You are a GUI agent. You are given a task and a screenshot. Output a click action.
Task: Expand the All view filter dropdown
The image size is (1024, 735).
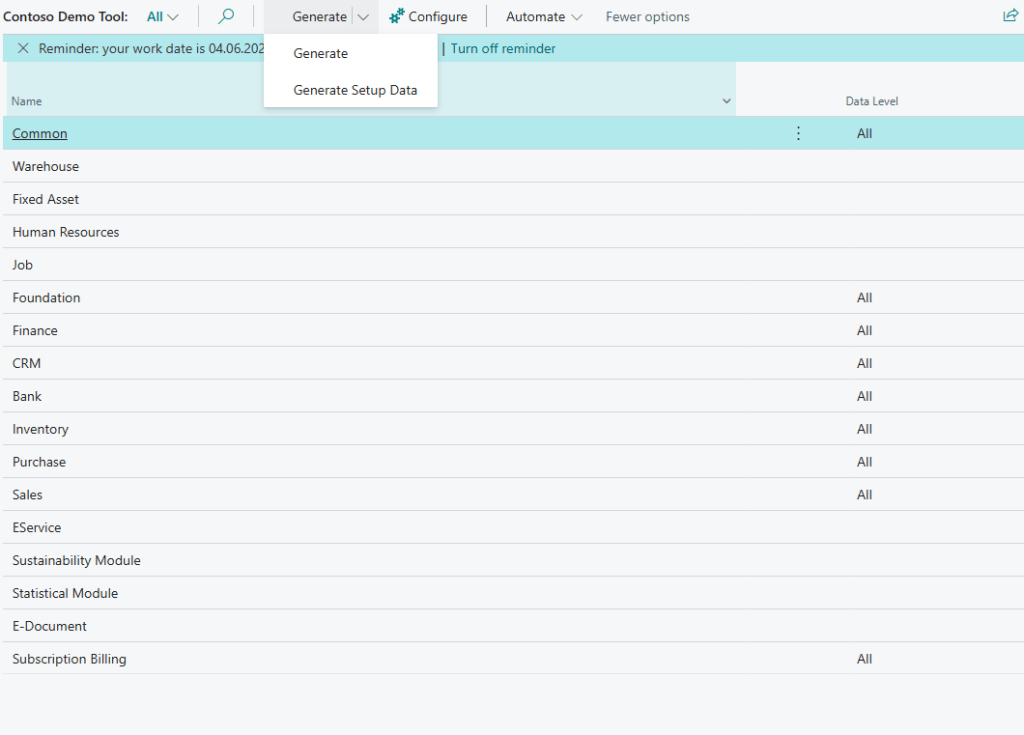coord(162,16)
